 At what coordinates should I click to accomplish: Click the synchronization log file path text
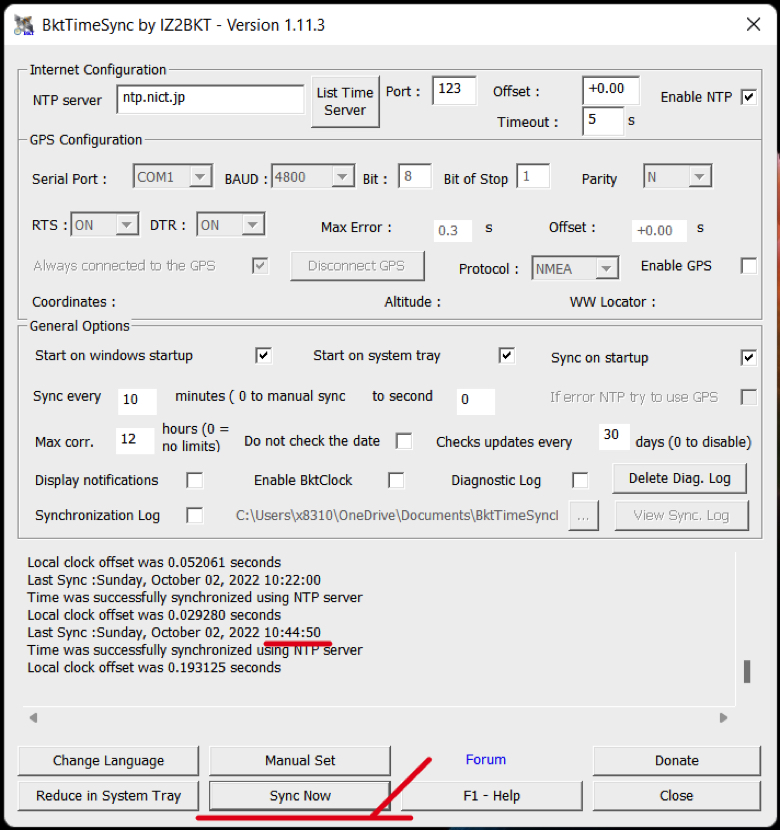pos(397,516)
